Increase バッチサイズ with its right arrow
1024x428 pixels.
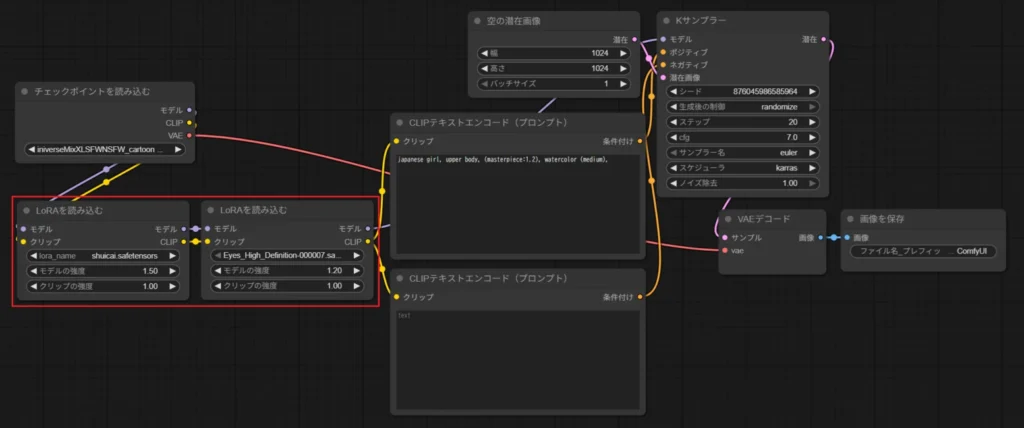coord(623,84)
